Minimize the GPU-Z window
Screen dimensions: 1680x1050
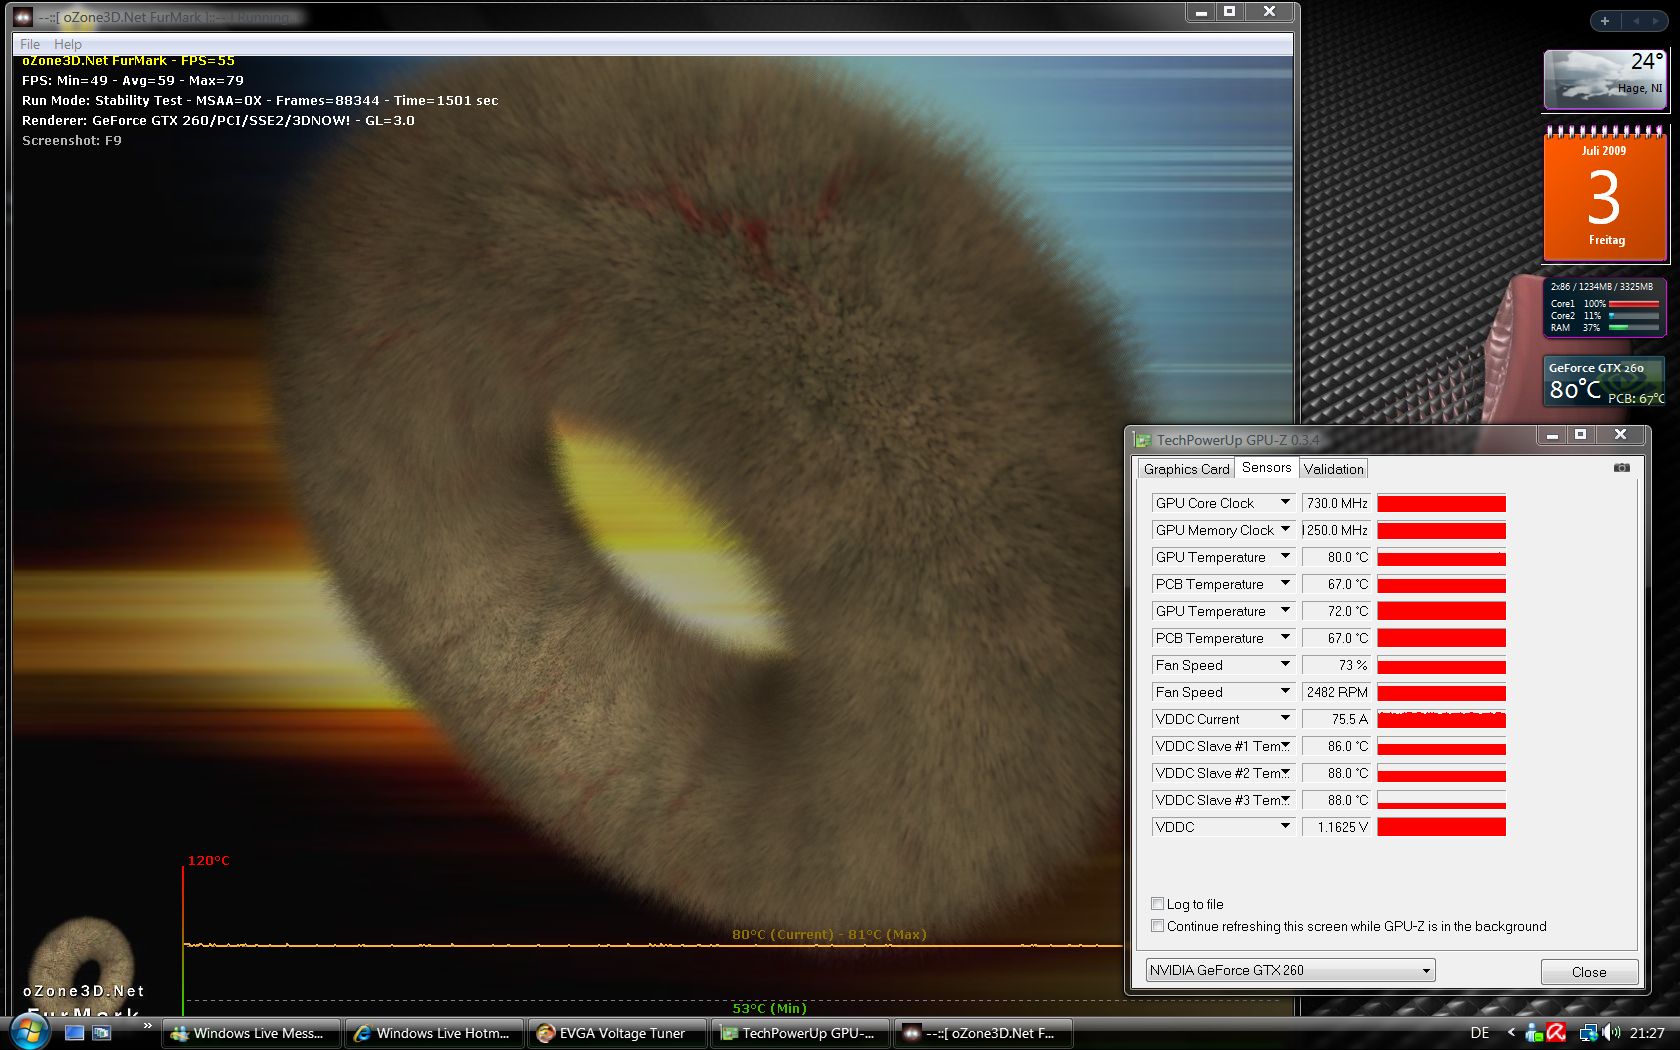click(x=1551, y=435)
